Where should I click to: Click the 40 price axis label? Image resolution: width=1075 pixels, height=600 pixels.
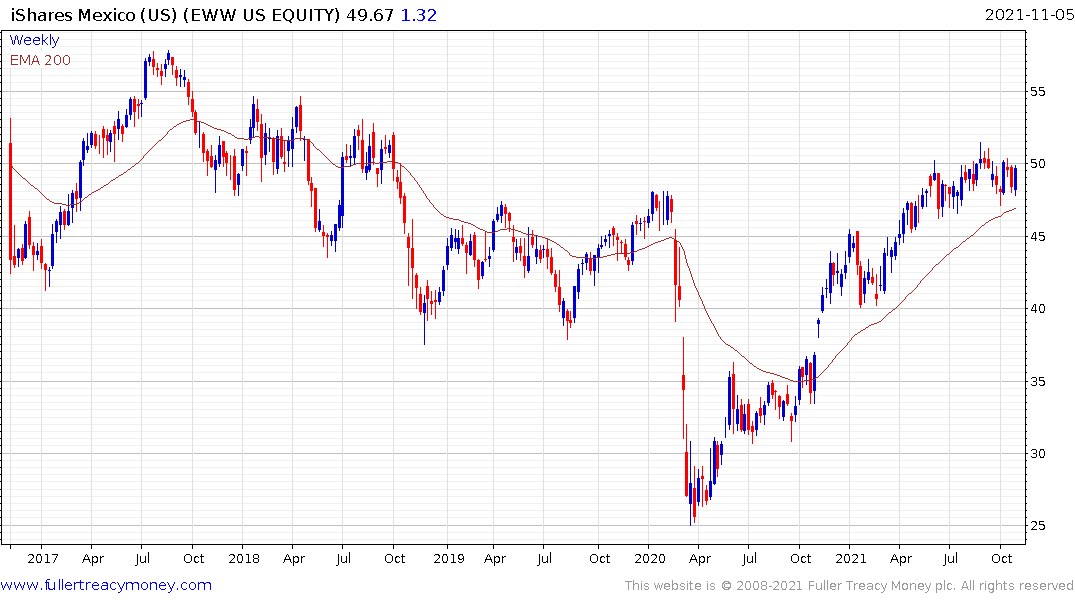pyautogui.click(x=1038, y=309)
